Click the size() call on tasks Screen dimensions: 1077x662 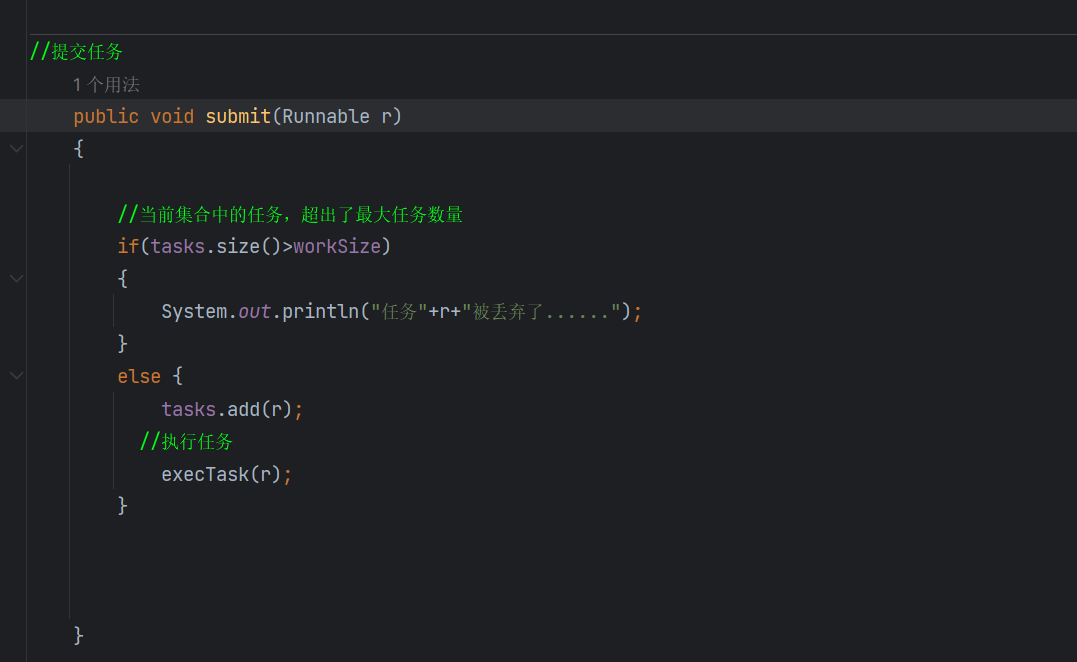click(x=238, y=246)
